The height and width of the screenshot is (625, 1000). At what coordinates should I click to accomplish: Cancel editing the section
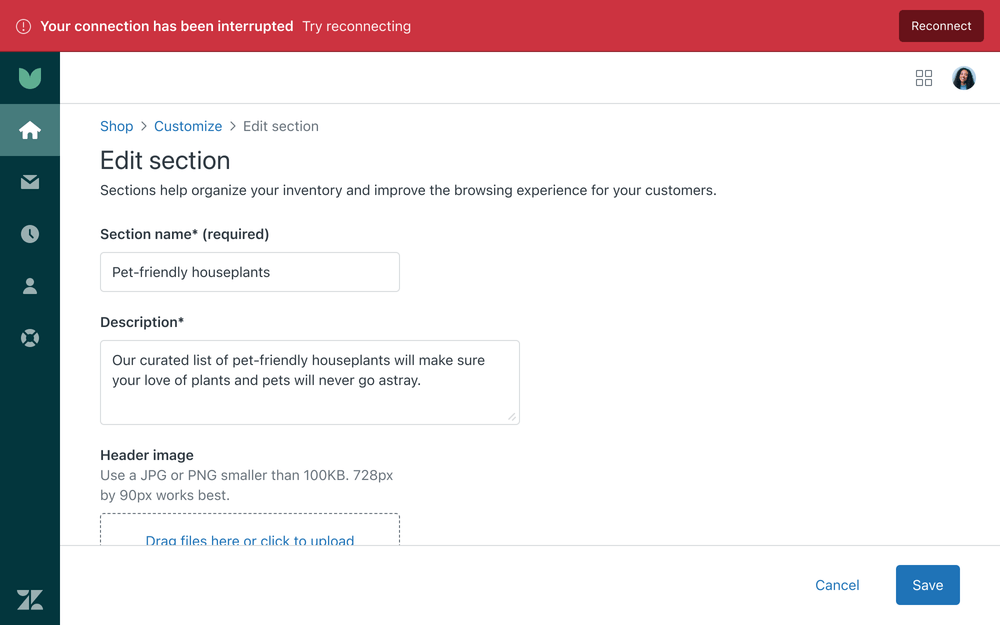tap(837, 585)
